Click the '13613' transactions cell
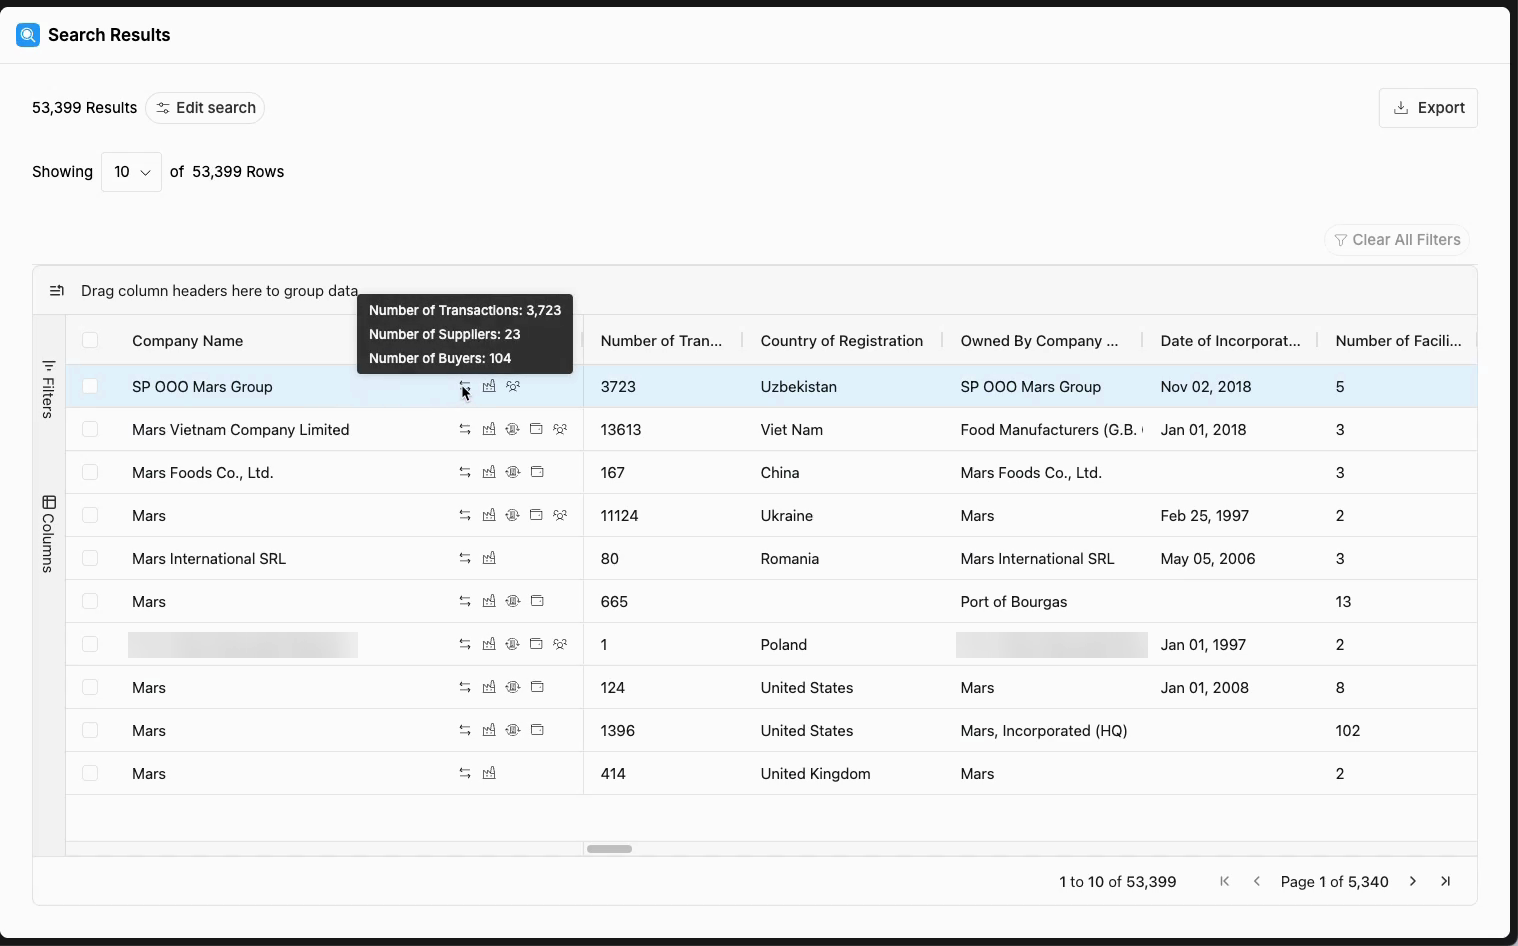Screen dimensions: 1518x946 (x=620, y=429)
